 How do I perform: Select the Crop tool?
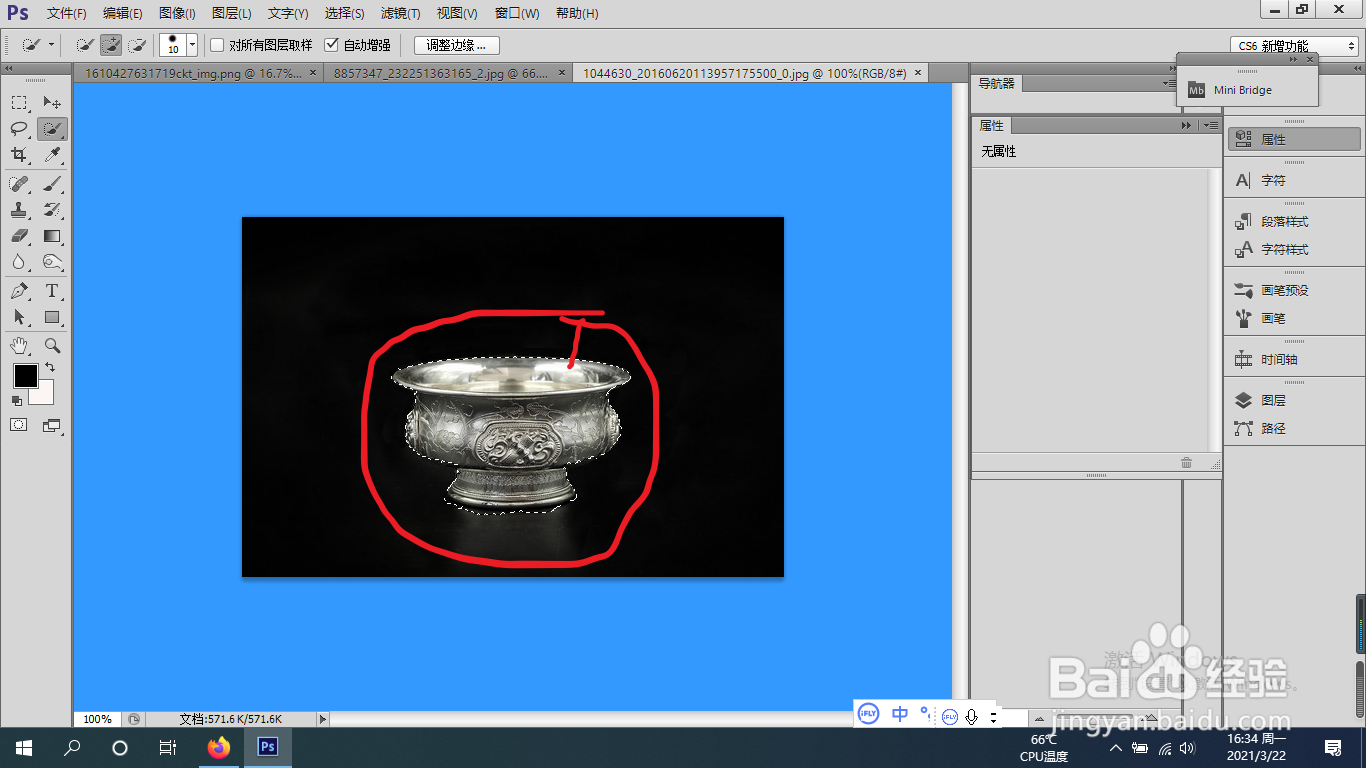[20, 155]
